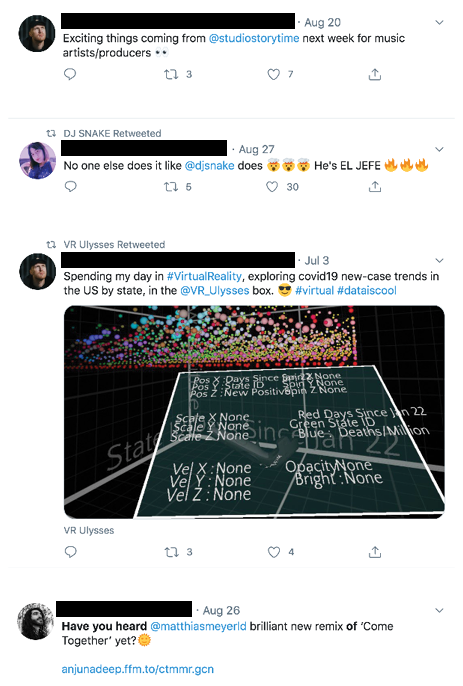Like the EL JEFE tweet with 30 likes
Image resolution: width=463 pixels, height=686 pixels.
click(272, 187)
